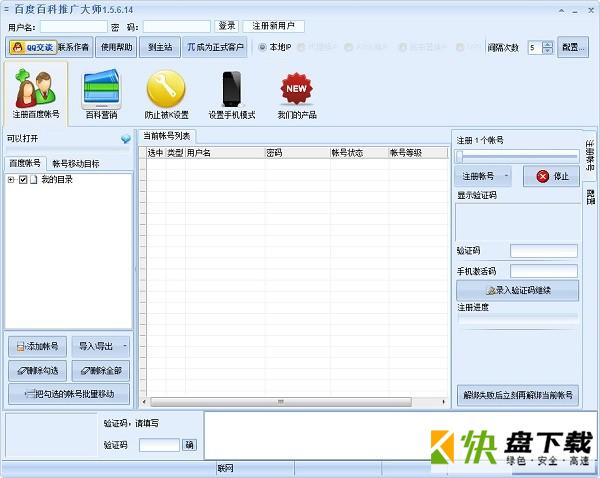Open the 设置手机模式 phone icon
The image size is (600, 478).
[x=232, y=94]
